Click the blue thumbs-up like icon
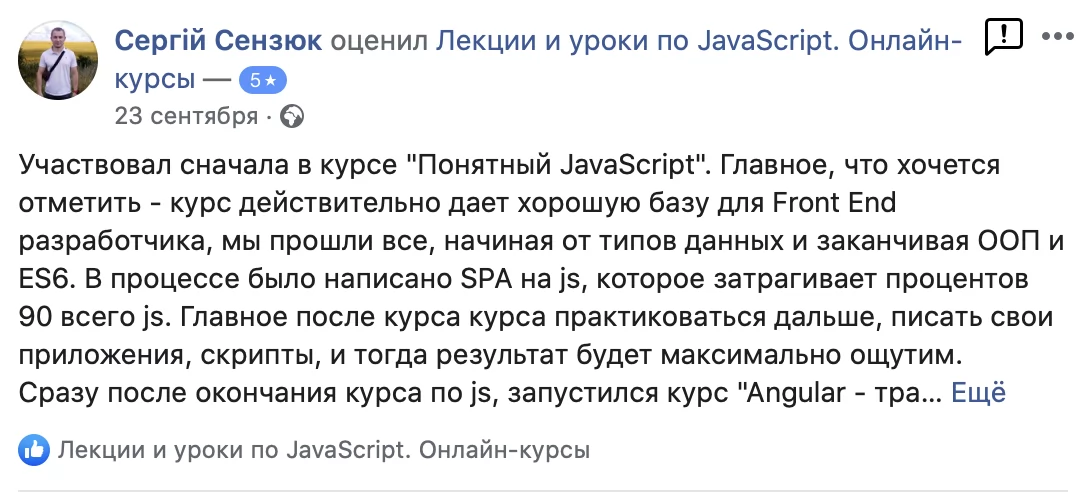This screenshot has height=492, width=1084. click(35, 450)
